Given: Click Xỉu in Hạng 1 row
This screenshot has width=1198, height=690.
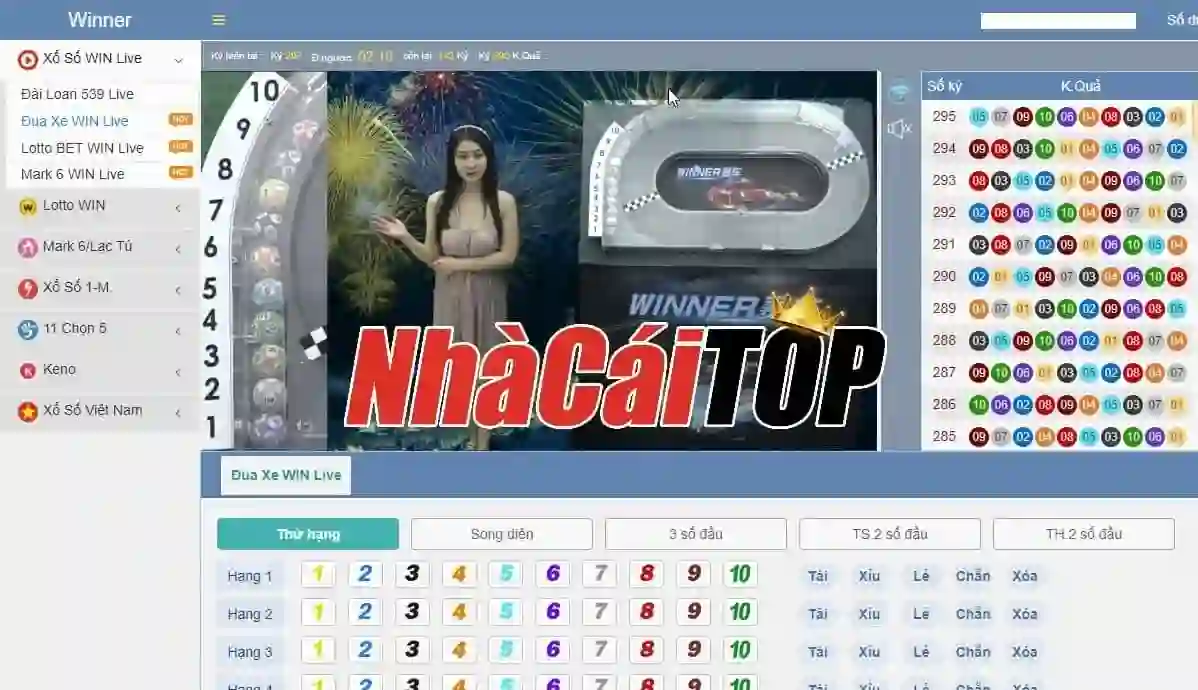Looking at the screenshot, I should 869,575.
